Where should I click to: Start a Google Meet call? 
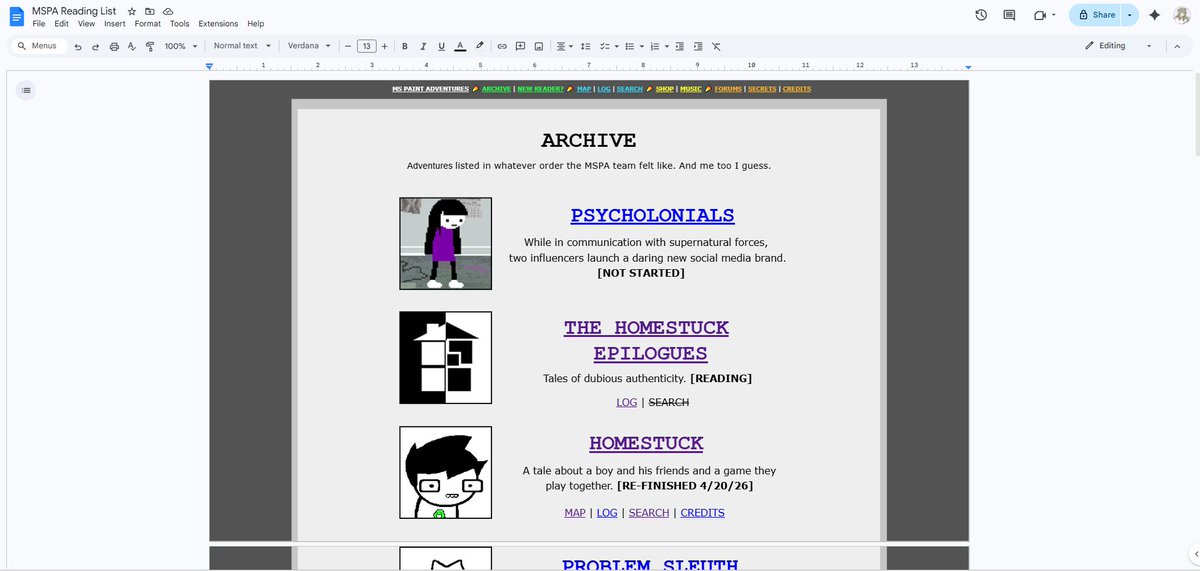coord(1040,15)
